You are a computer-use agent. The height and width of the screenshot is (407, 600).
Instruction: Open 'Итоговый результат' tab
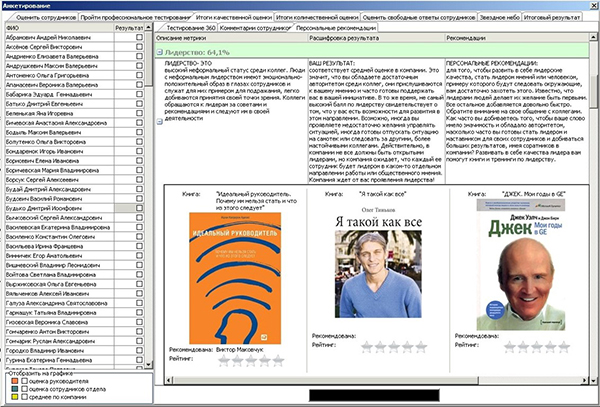coord(555,17)
